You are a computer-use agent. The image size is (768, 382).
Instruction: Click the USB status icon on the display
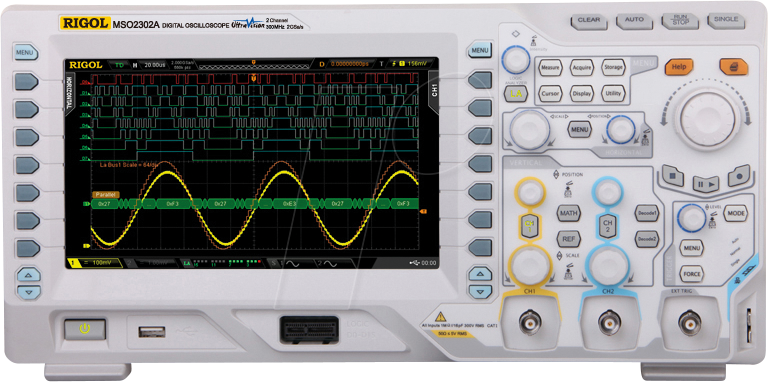(x=415, y=263)
